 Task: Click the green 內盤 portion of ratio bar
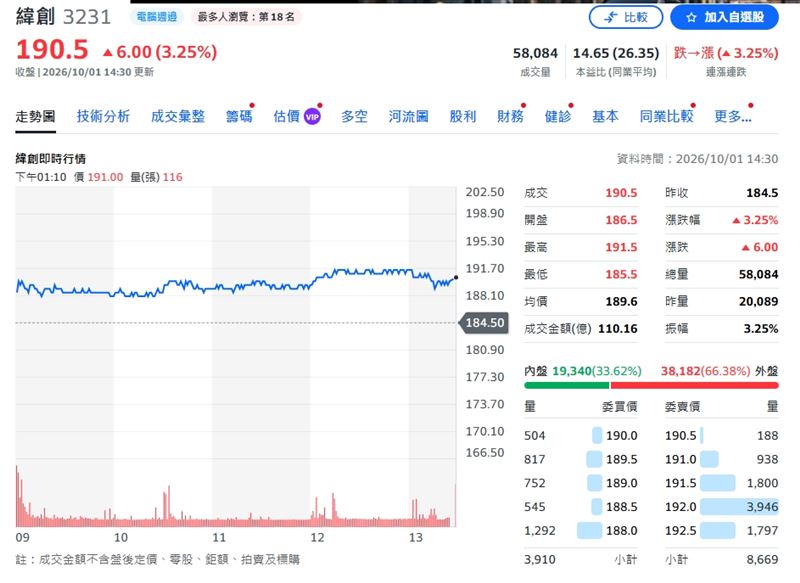(567, 385)
